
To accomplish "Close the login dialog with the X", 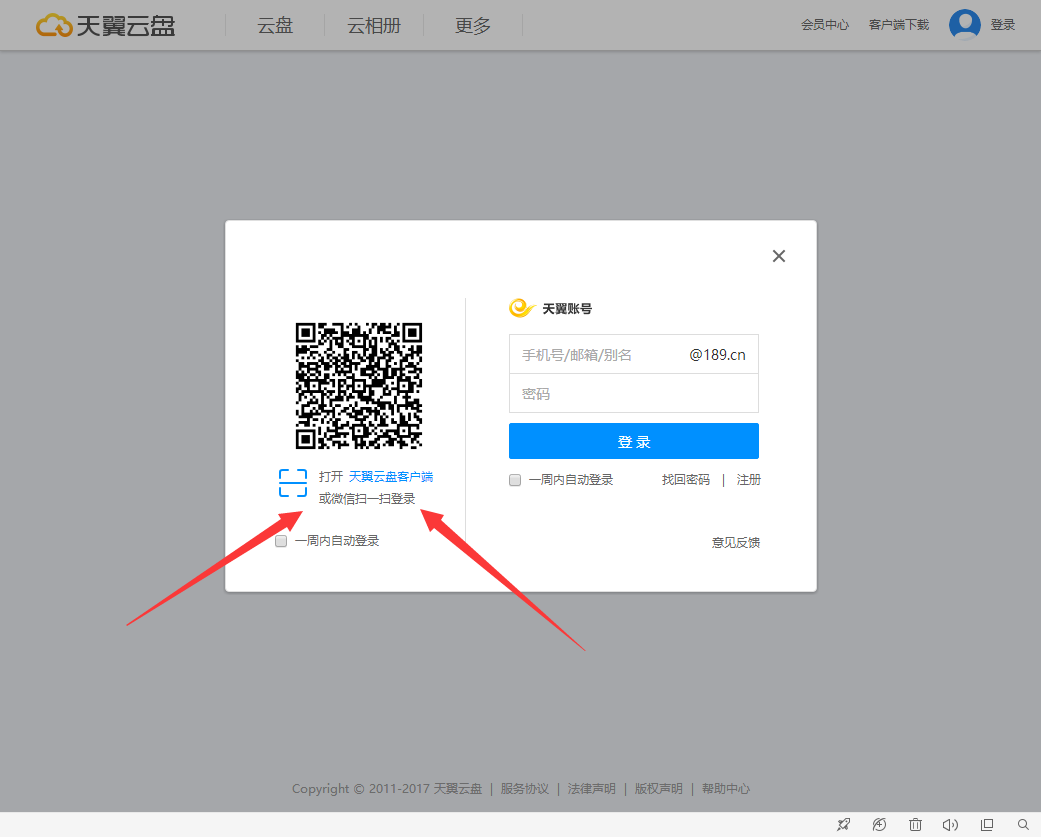I will pos(779,256).
